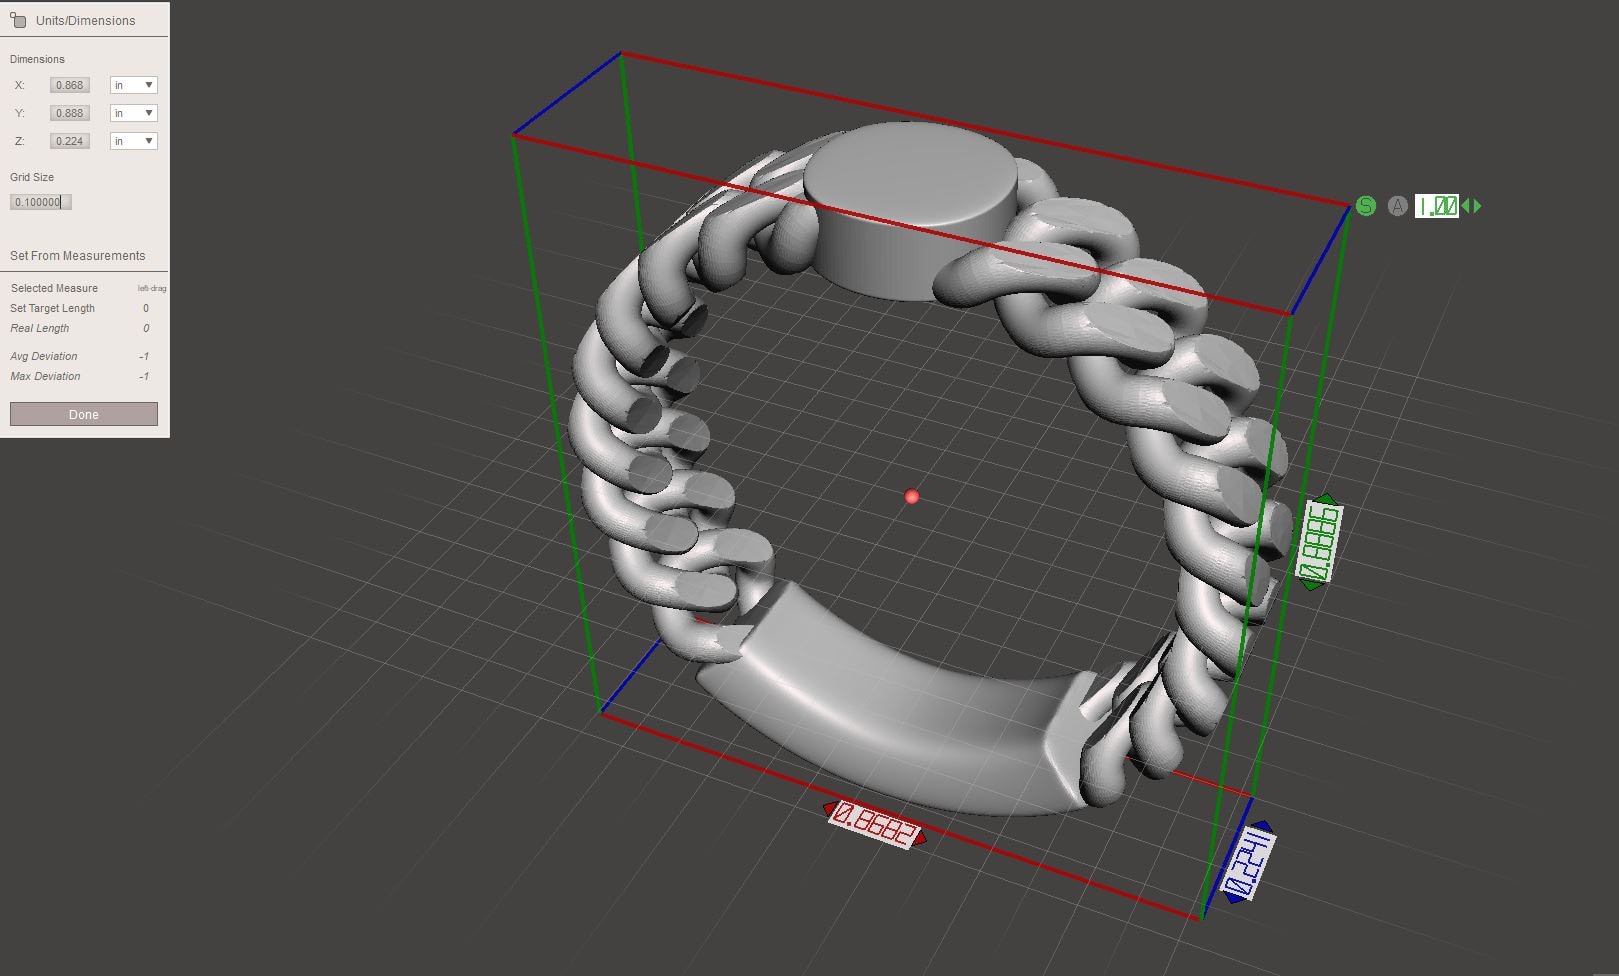This screenshot has width=1619, height=976.
Task: Click the Y dimension value field
Action: click(x=70, y=113)
